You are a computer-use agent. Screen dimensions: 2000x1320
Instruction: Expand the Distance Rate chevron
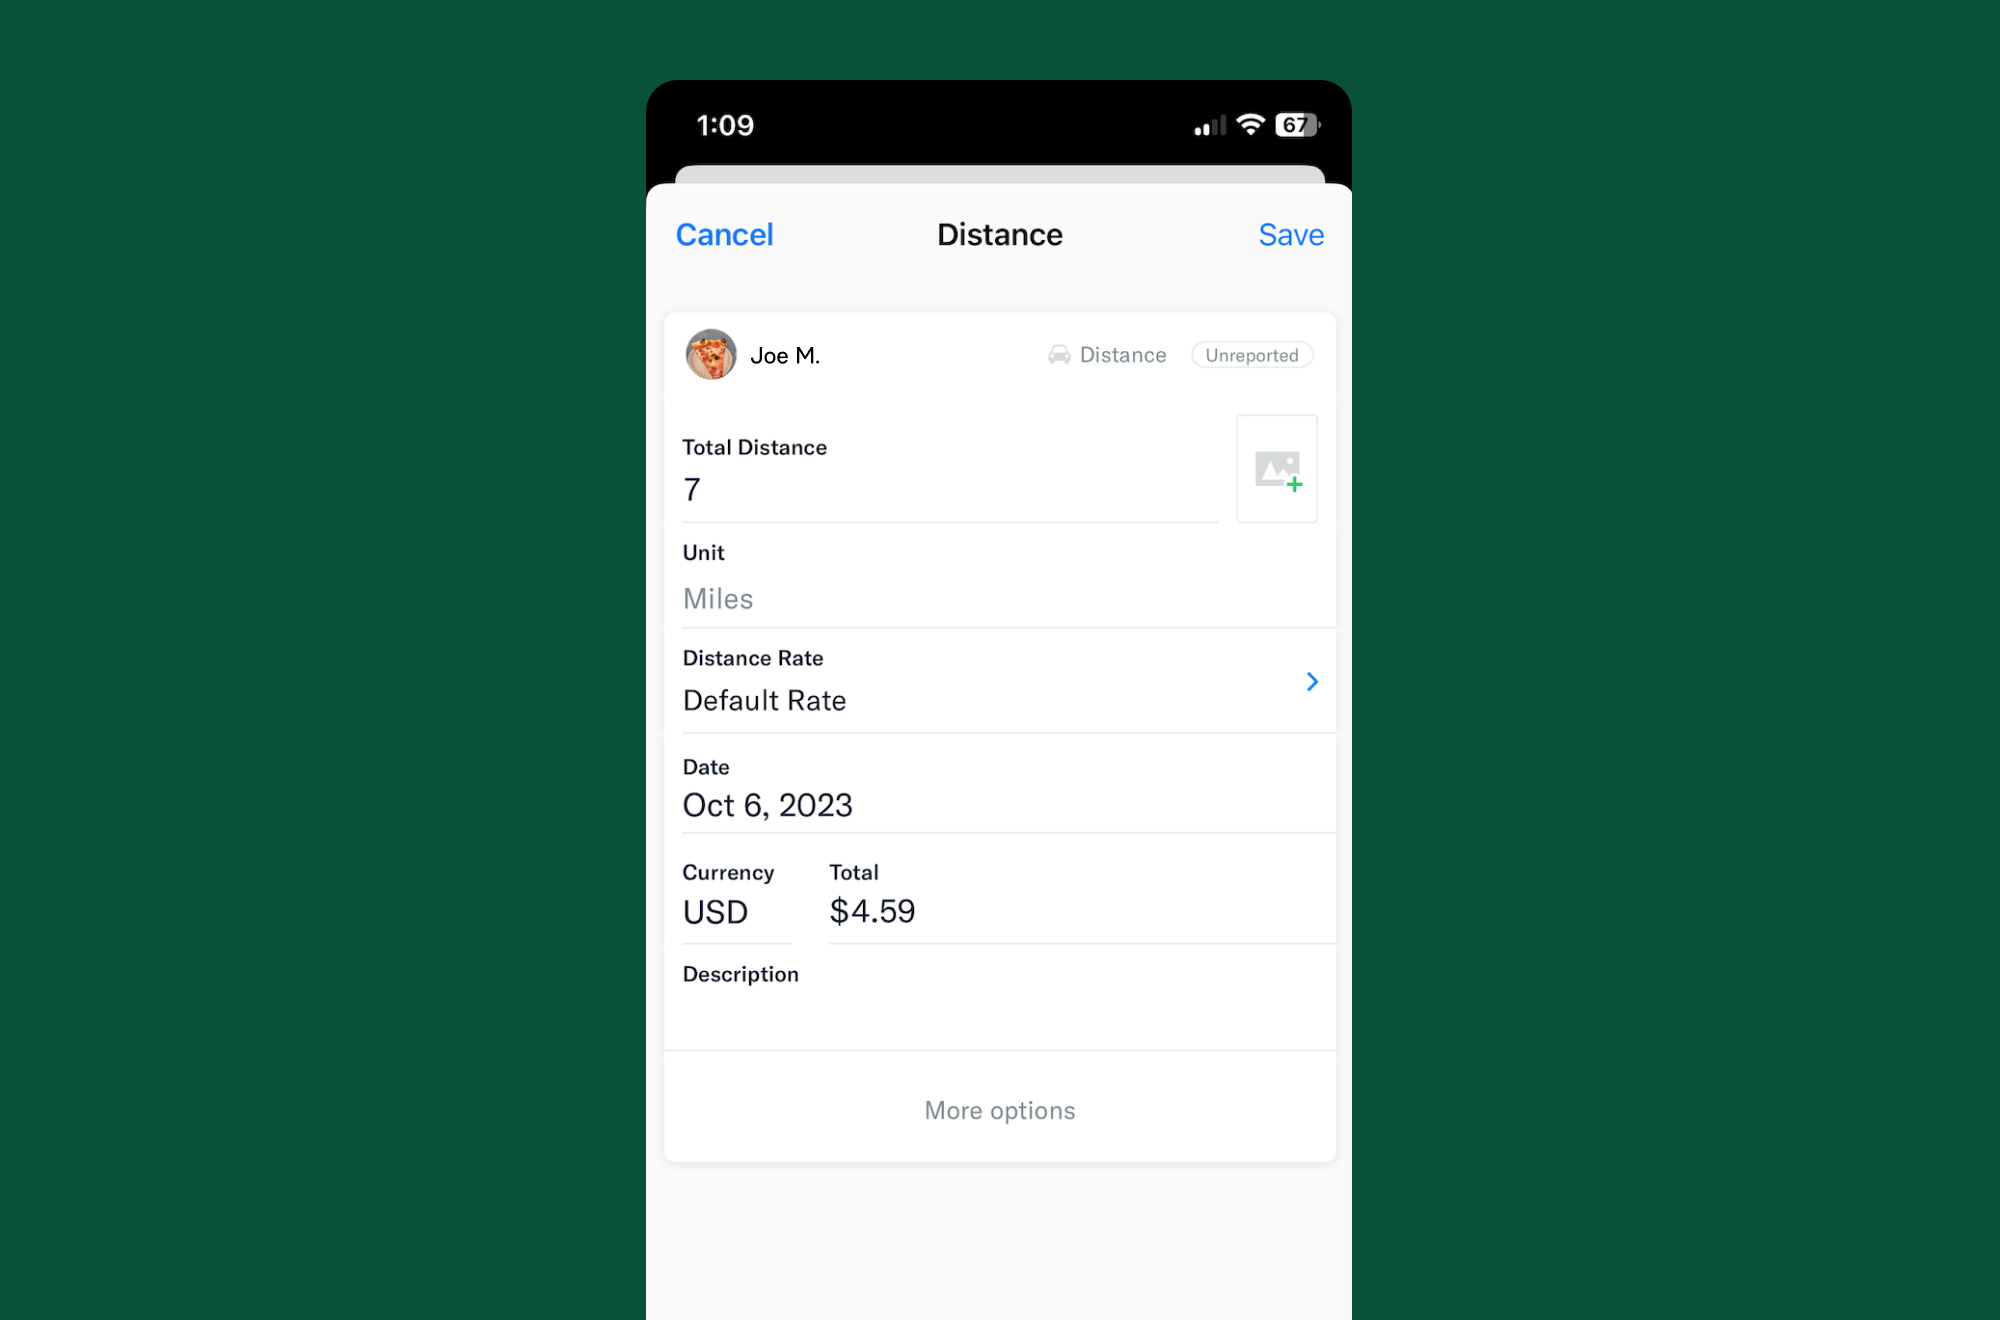click(1311, 681)
